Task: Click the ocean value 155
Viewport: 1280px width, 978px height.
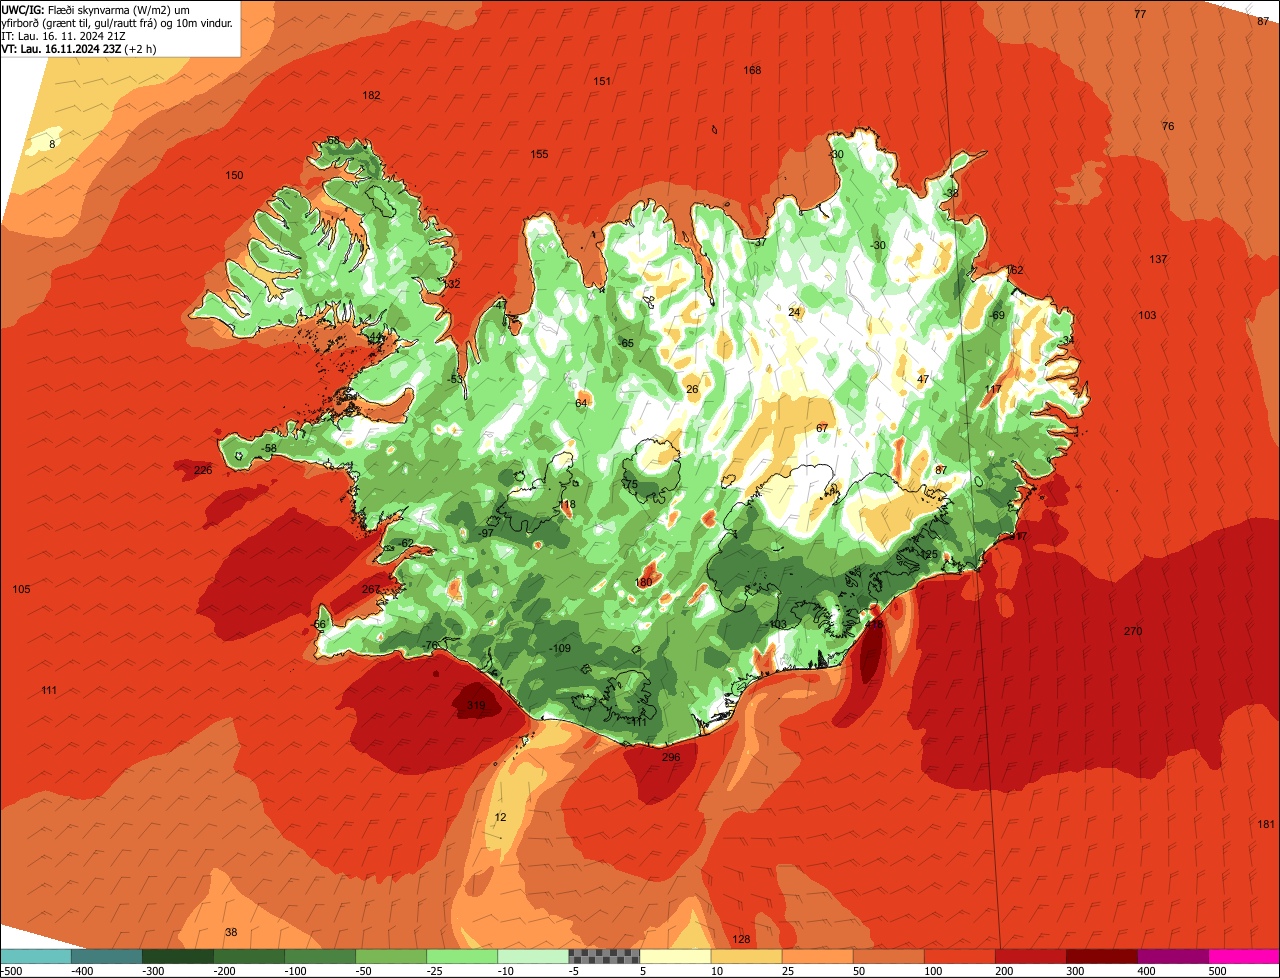Action: click(539, 154)
